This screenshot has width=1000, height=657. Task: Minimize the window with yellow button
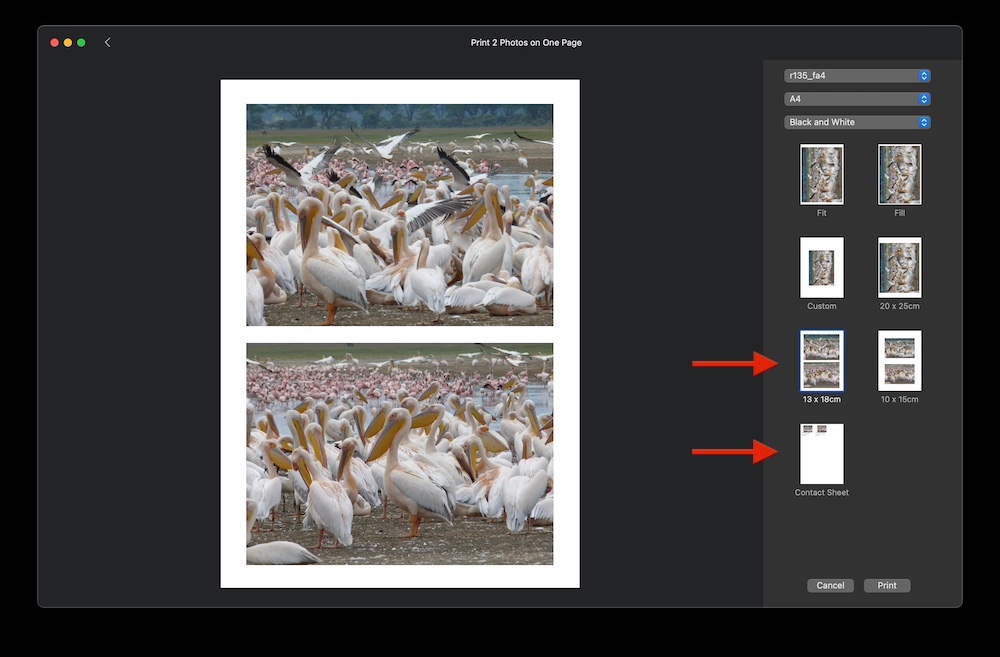click(x=68, y=43)
